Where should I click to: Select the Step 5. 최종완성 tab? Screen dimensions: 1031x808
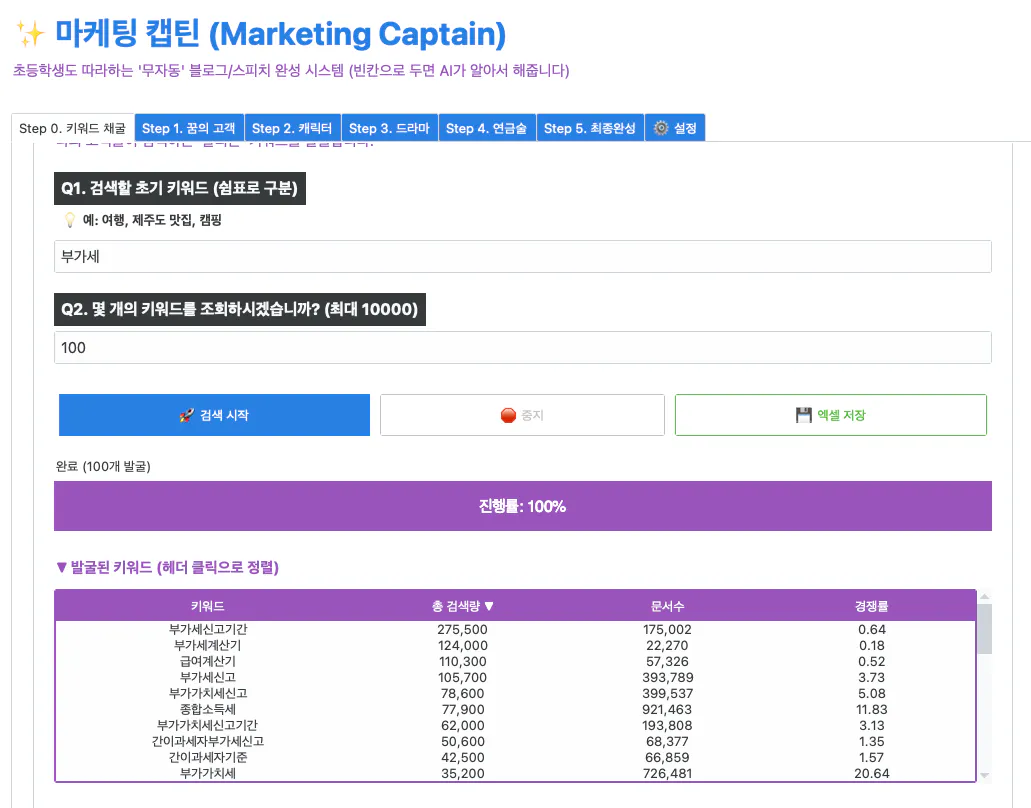[x=590, y=127]
